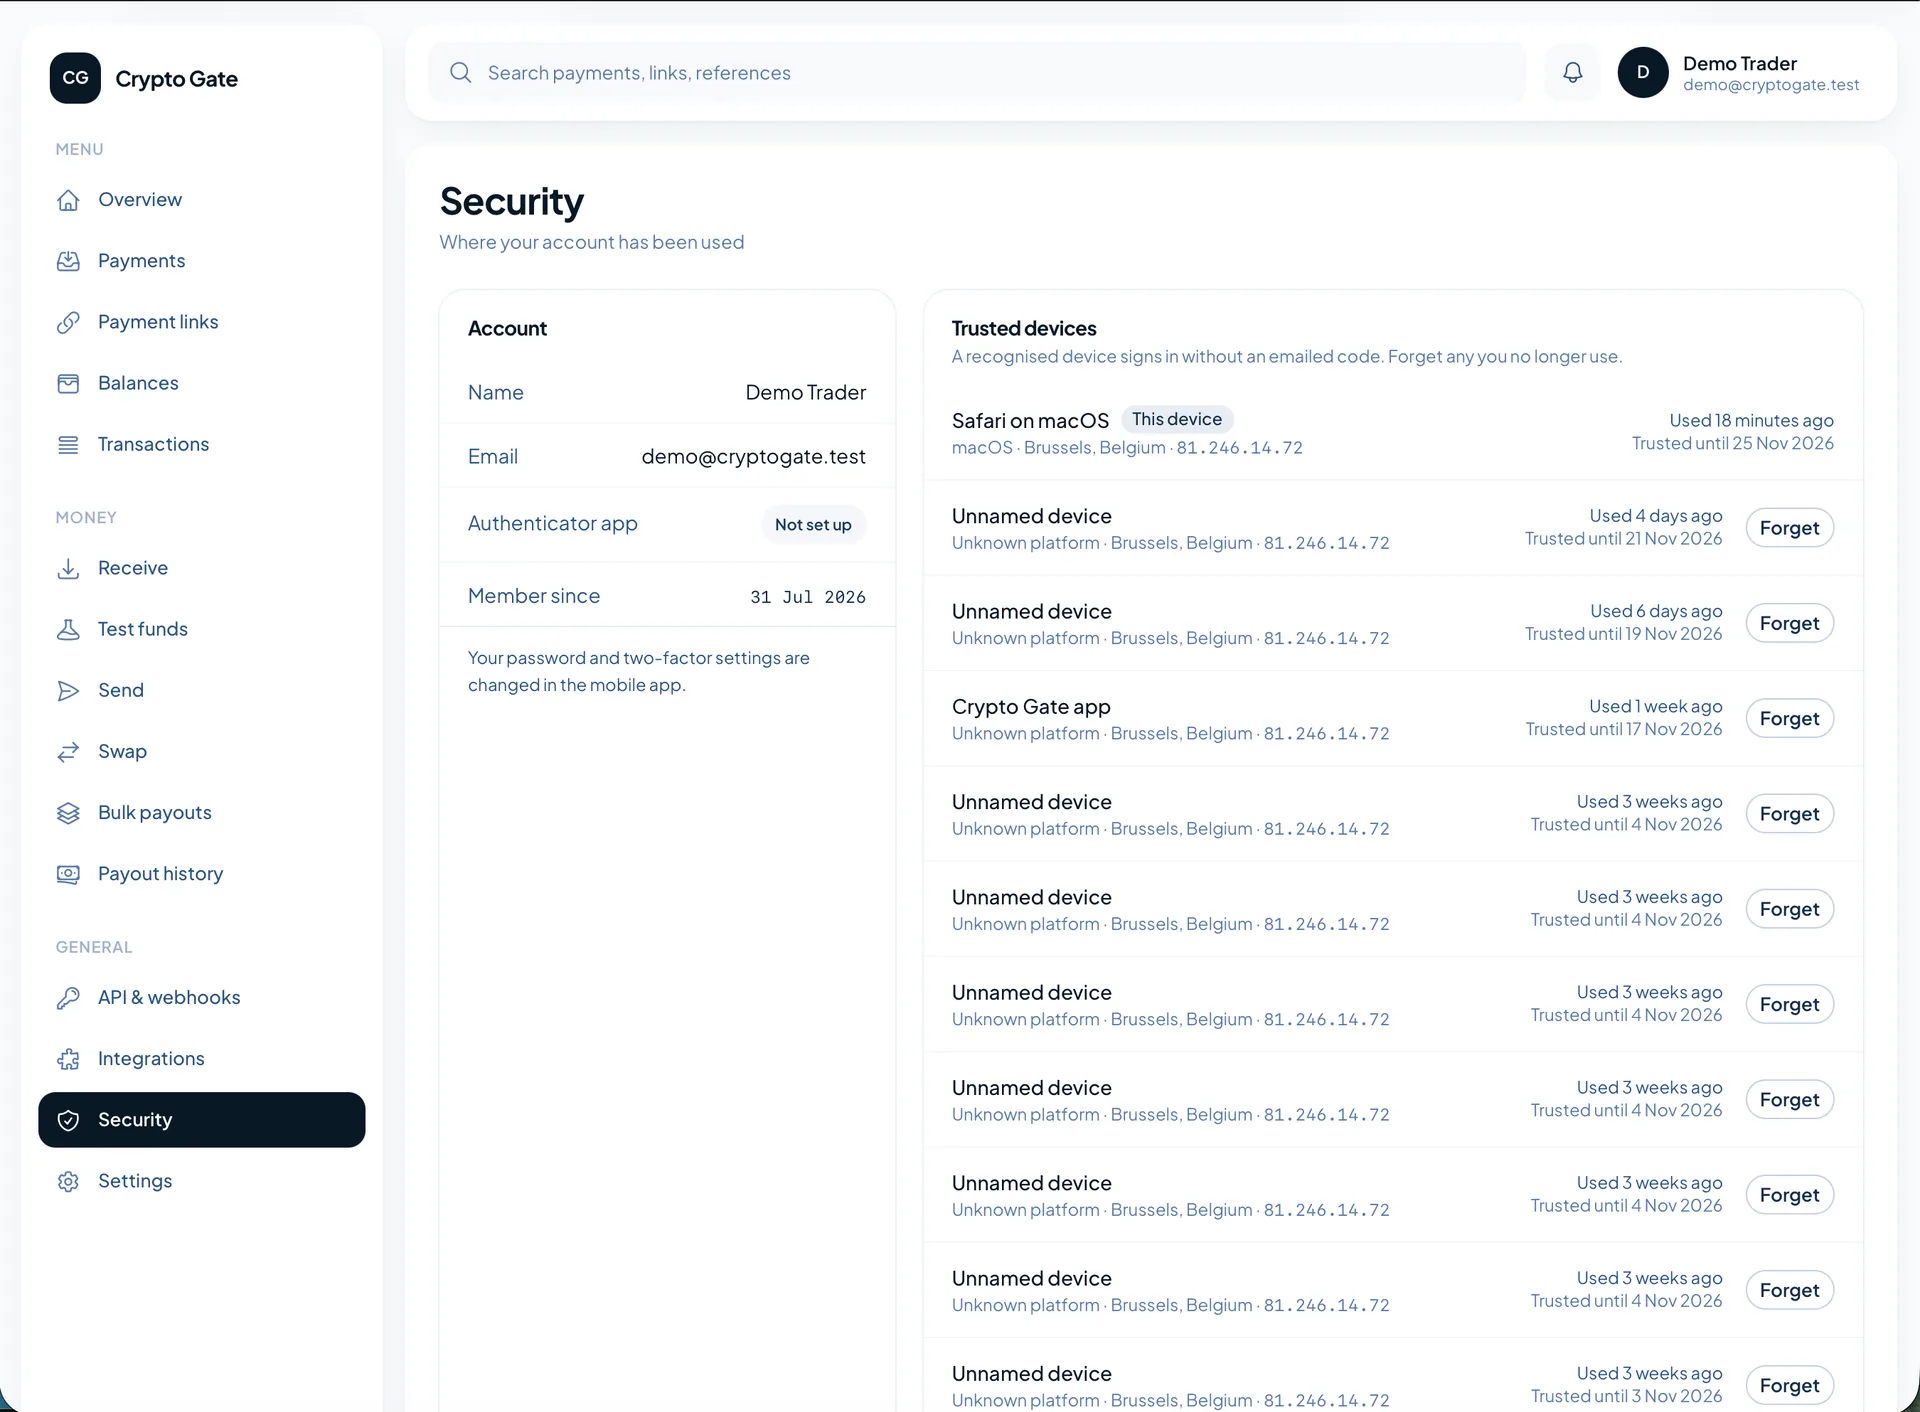Viewport: 1920px width, 1412px height.
Task: Click the Trusted devices heading
Action: click(x=1024, y=329)
